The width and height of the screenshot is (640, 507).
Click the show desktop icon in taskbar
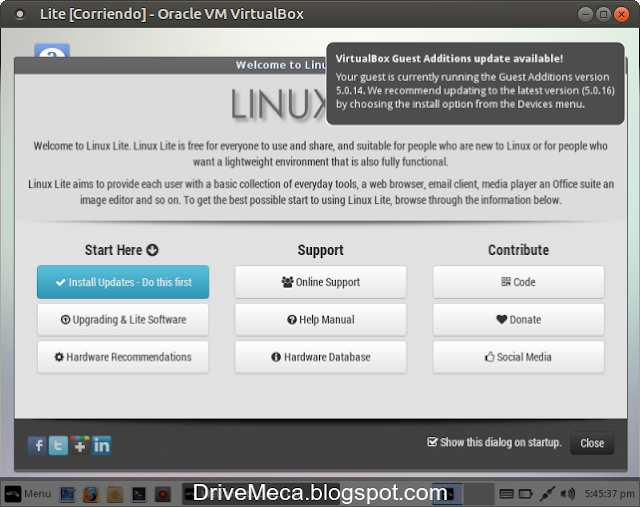[67, 494]
